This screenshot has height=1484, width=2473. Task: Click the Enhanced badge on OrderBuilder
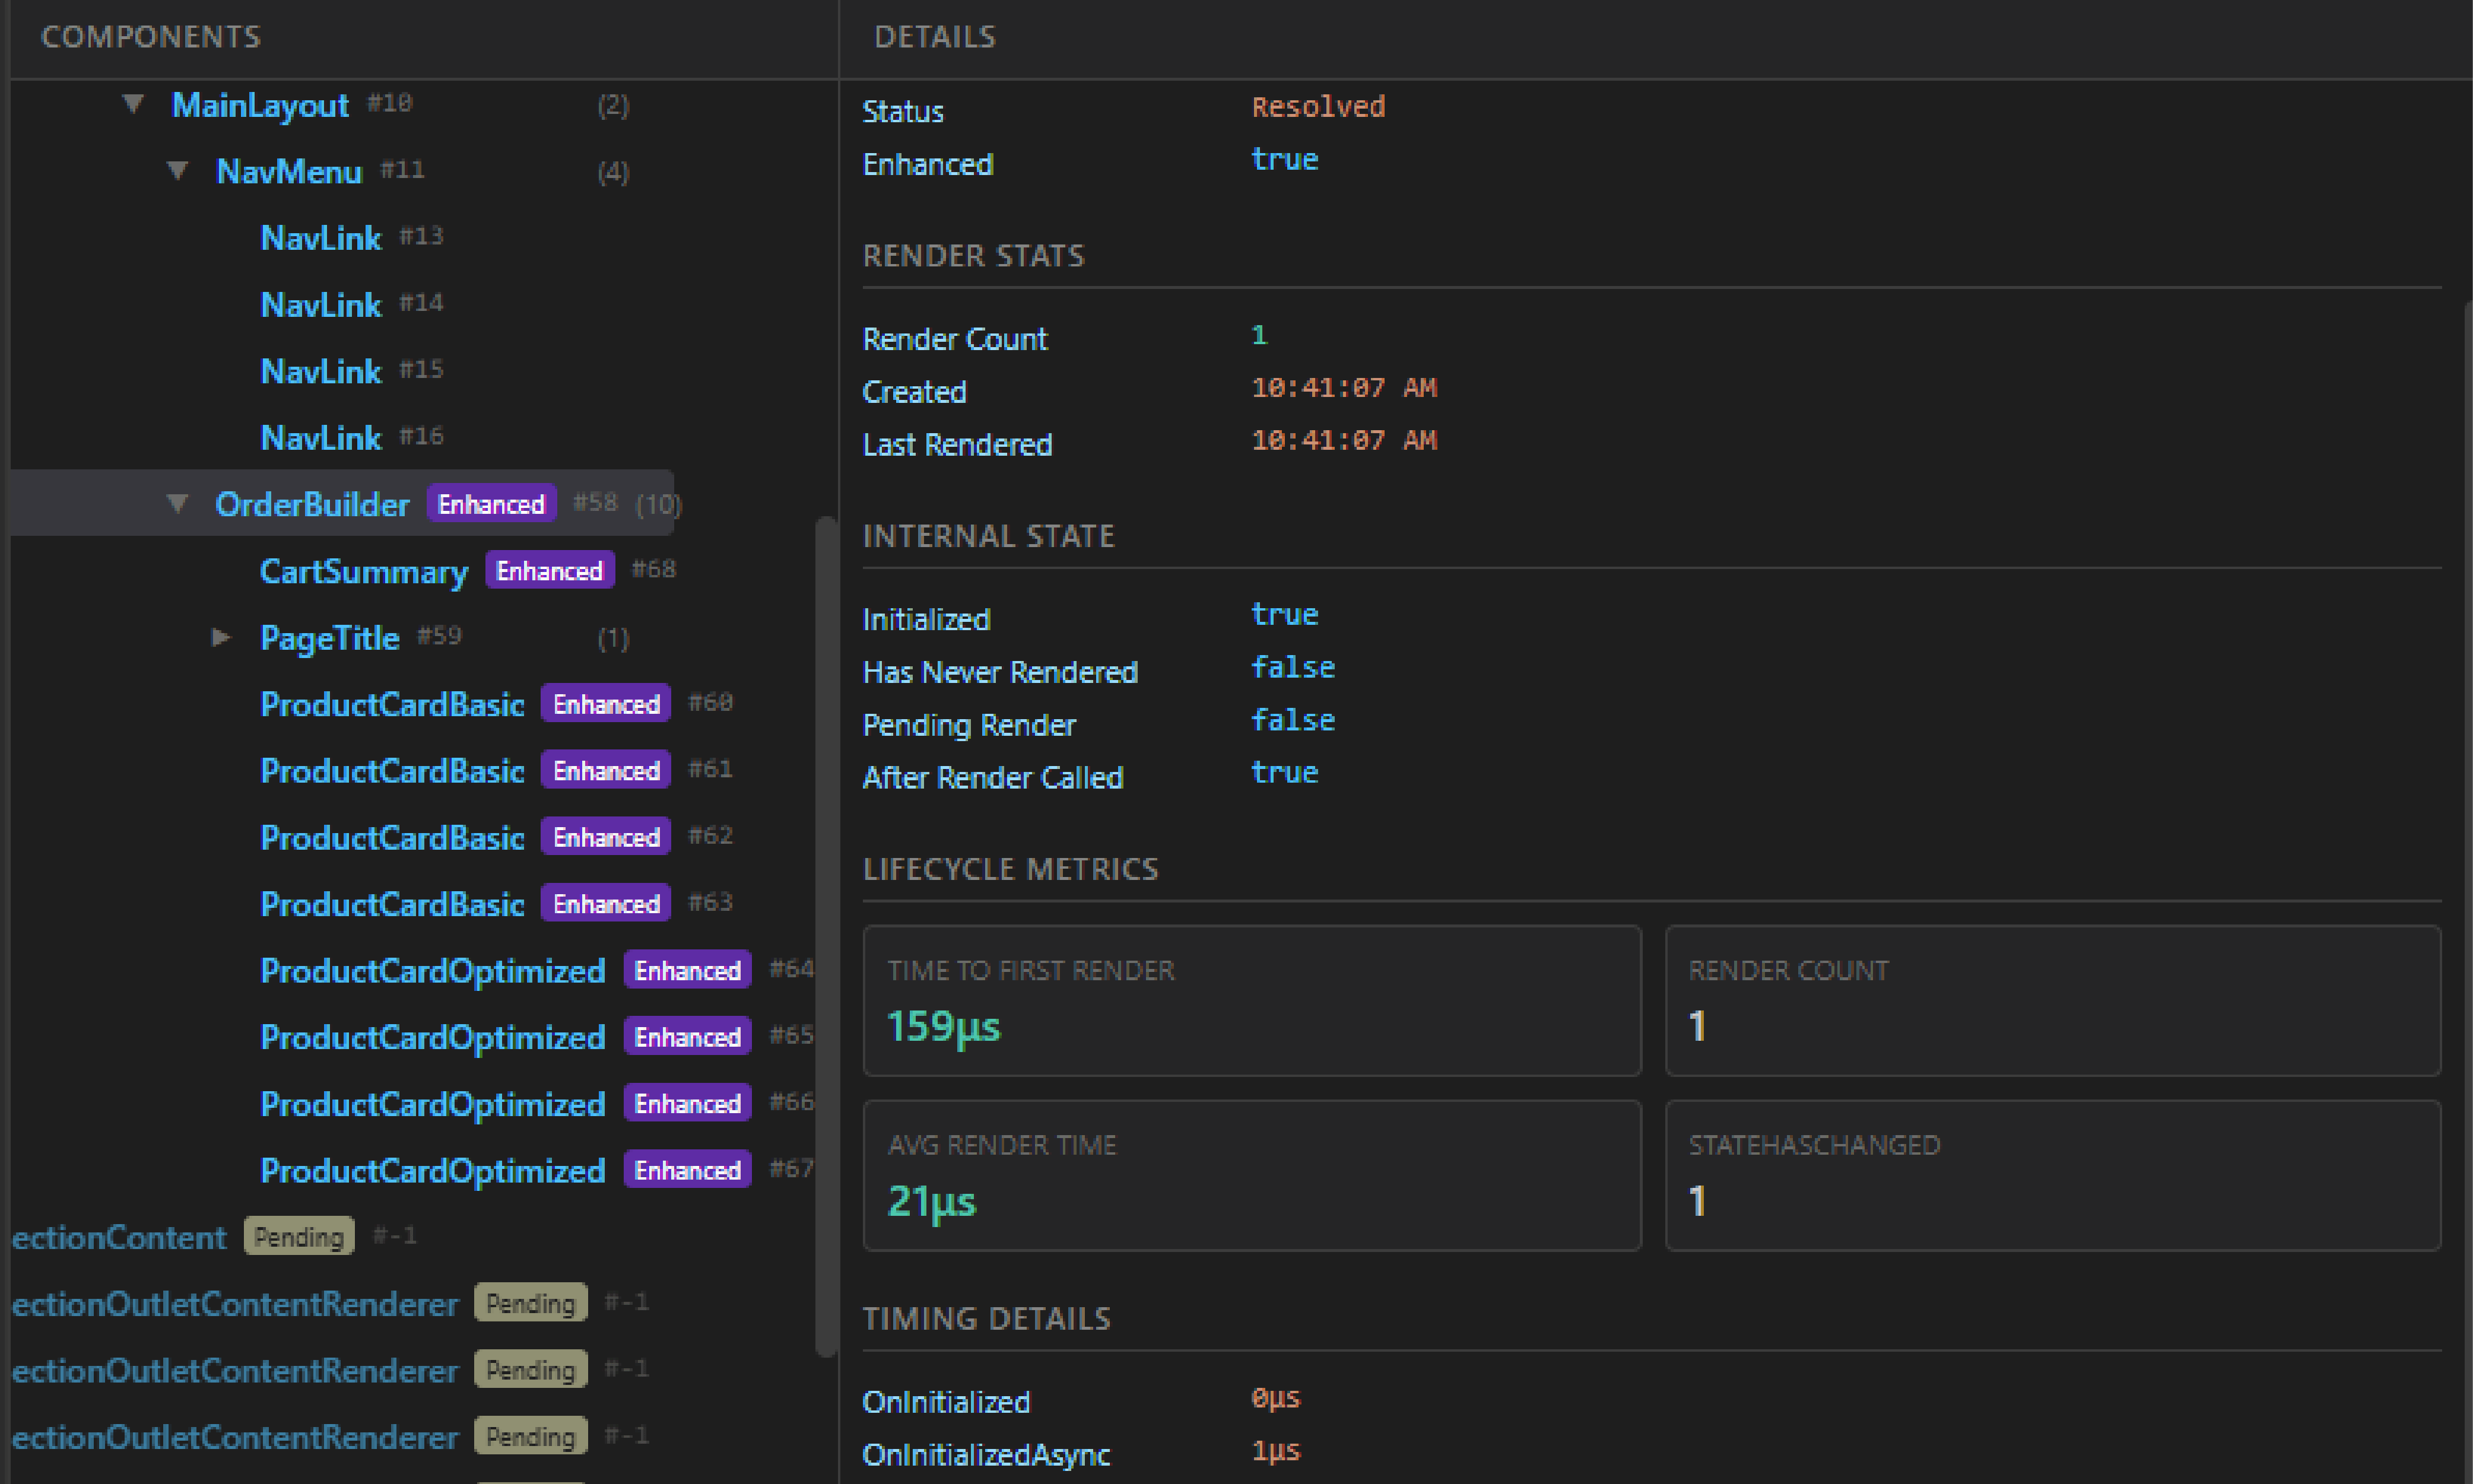491,503
